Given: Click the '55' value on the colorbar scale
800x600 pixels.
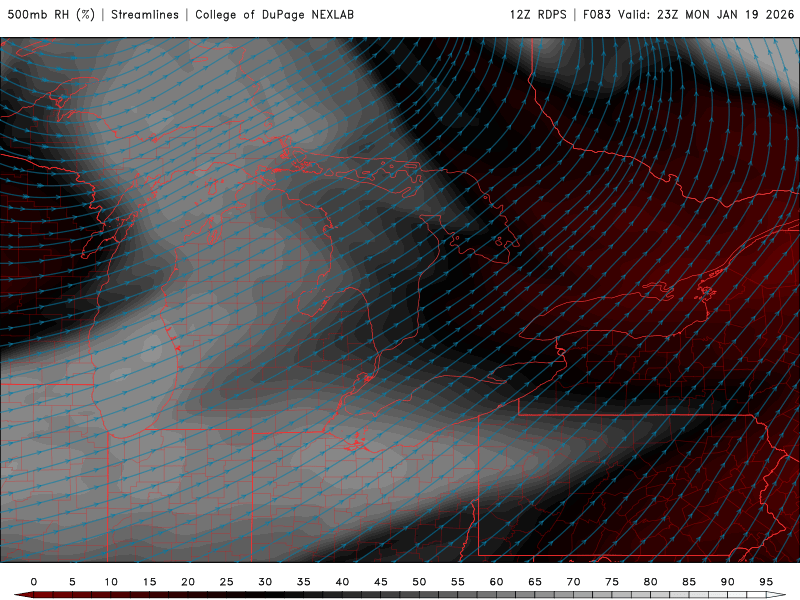Looking at the screenshot, I should [x=458, y=582].
